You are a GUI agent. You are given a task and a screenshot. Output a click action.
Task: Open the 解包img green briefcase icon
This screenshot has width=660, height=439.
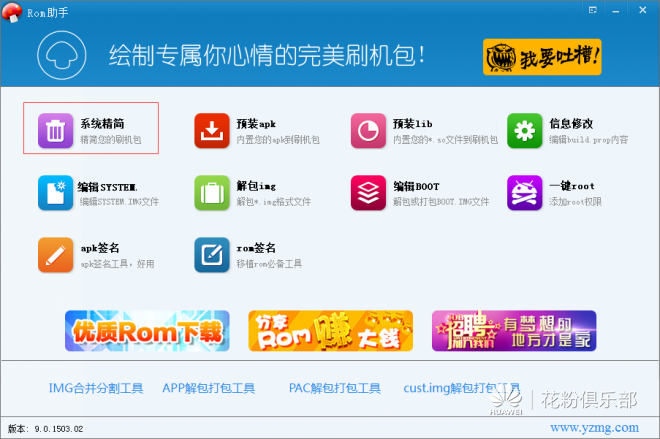pyautogui.click(x=212, y=193)
